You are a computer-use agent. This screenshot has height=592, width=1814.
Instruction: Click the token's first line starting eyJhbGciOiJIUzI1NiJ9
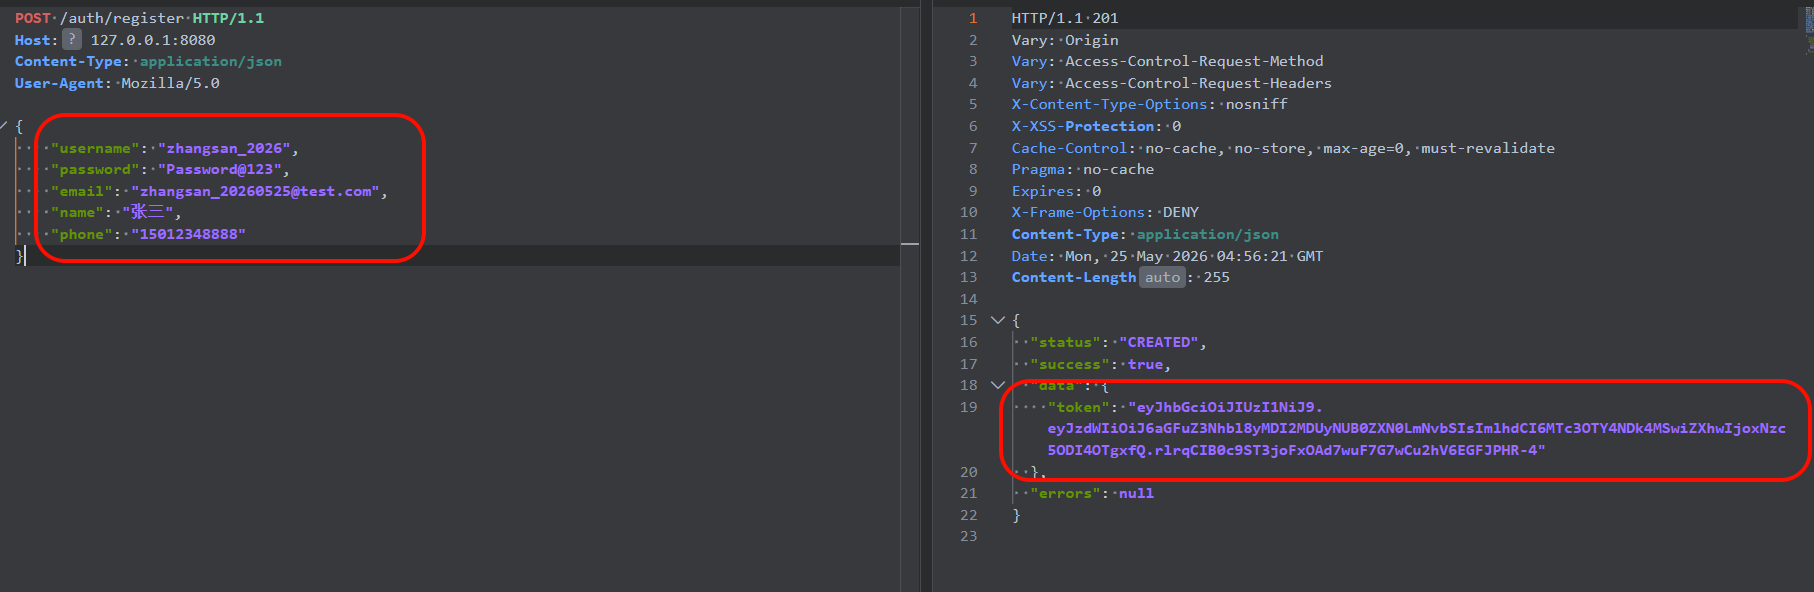coord(1225,407)
